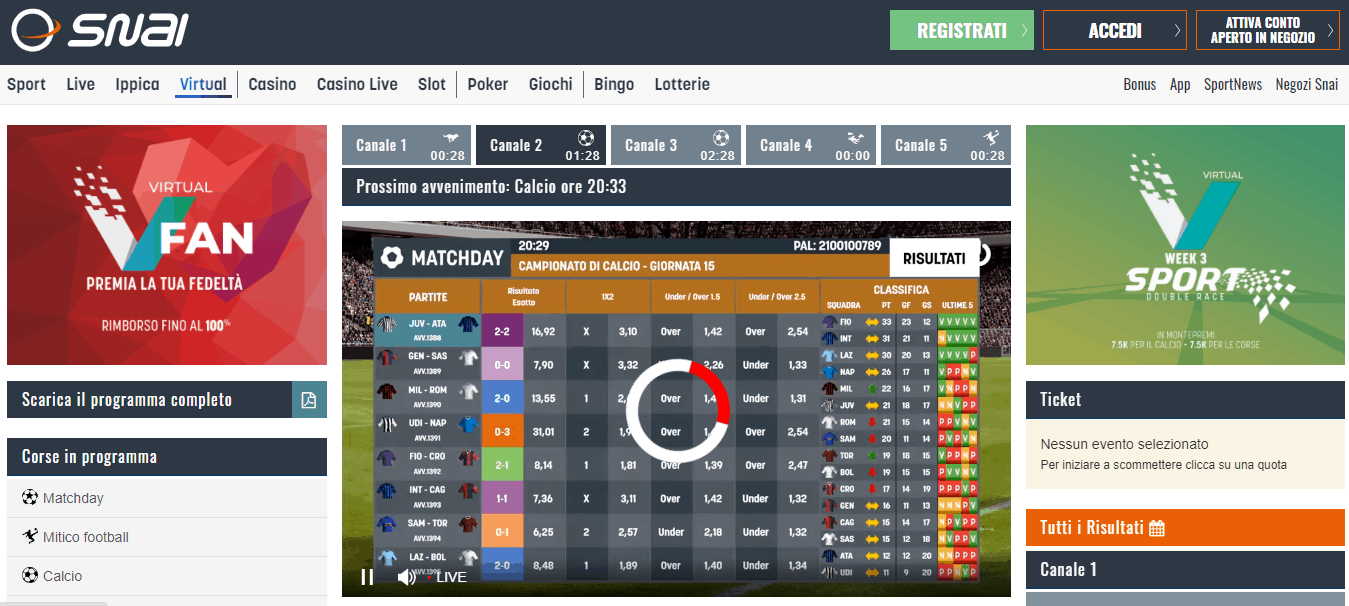
Task: Click Nessun evento selezionato in the ticket
Action: click(x=1124, y=444)
